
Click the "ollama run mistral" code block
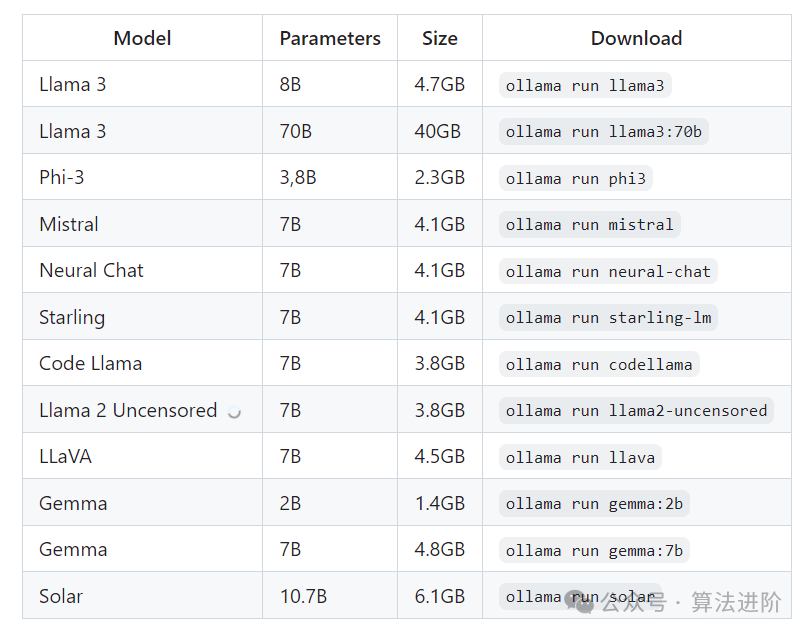tap(590, 225)
